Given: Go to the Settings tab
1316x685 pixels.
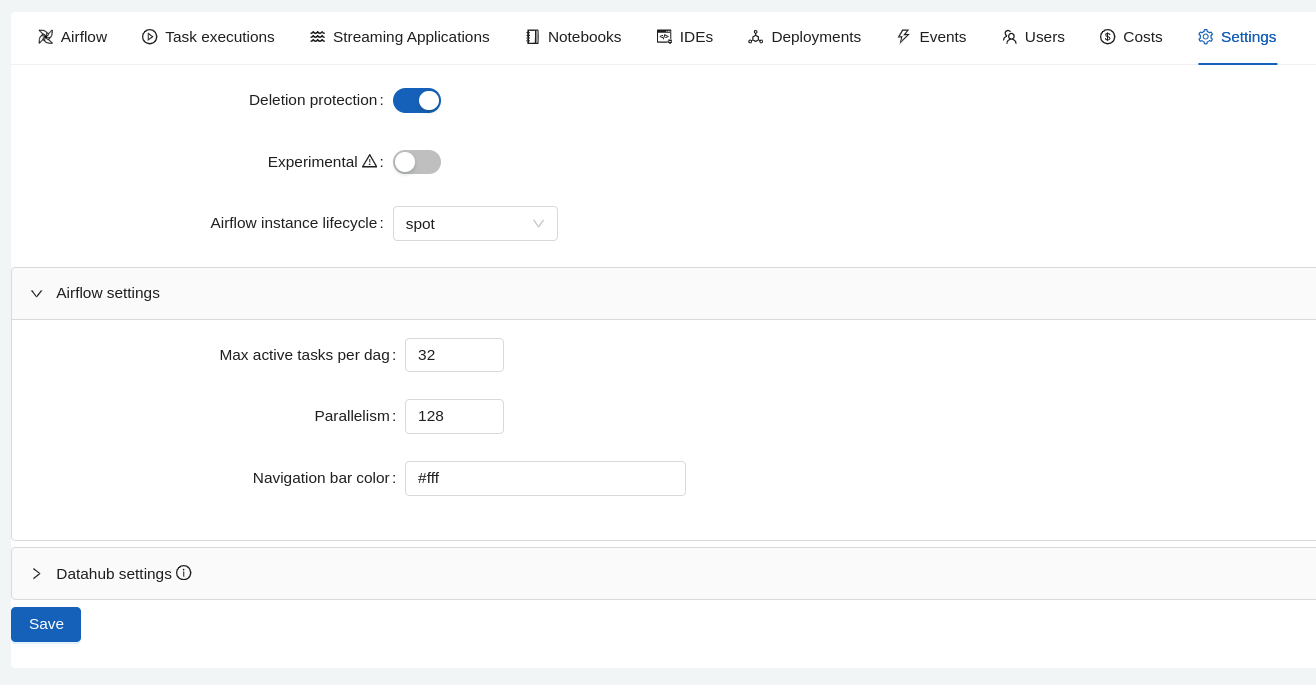Looking at the screenshot, I should pos(1237,36).
